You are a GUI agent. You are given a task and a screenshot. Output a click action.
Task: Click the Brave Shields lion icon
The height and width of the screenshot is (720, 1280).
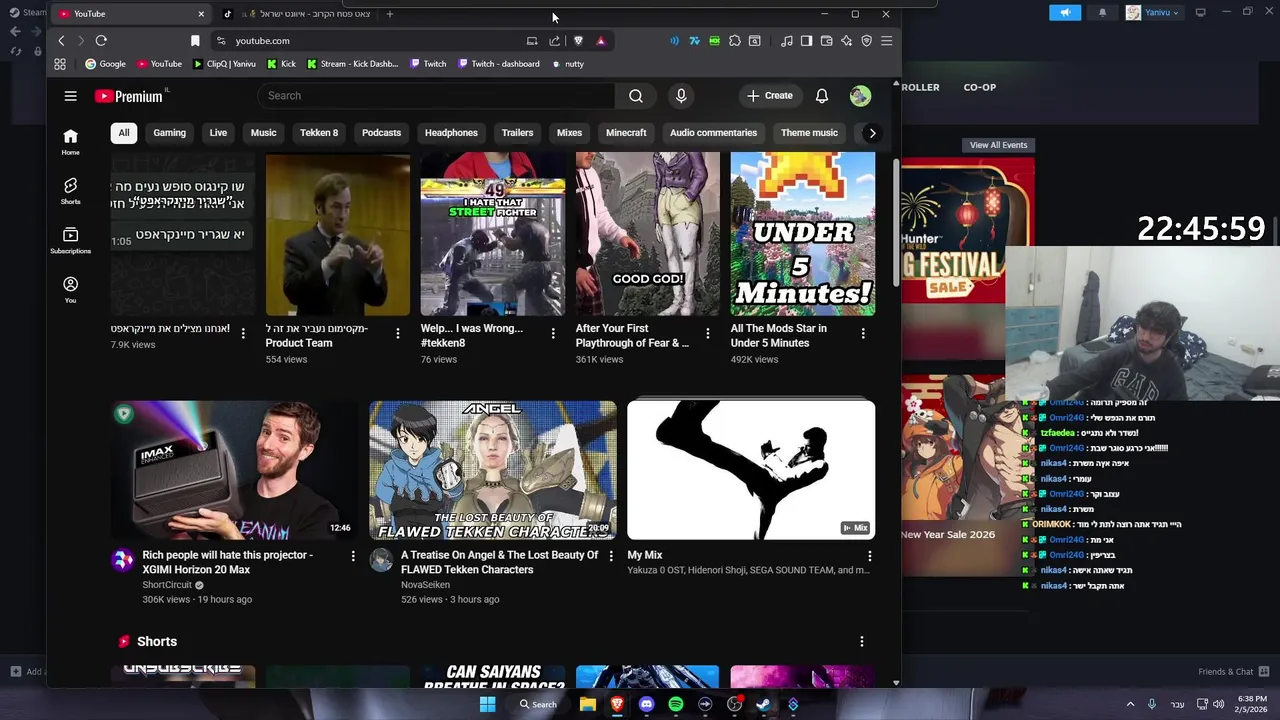pos(578,41)
